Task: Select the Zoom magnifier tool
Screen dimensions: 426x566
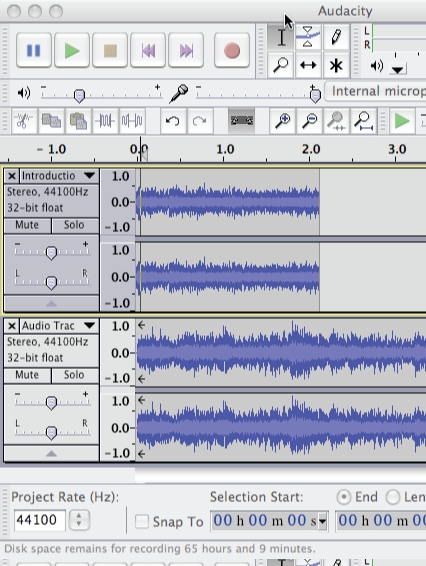Action: (281, 65)
